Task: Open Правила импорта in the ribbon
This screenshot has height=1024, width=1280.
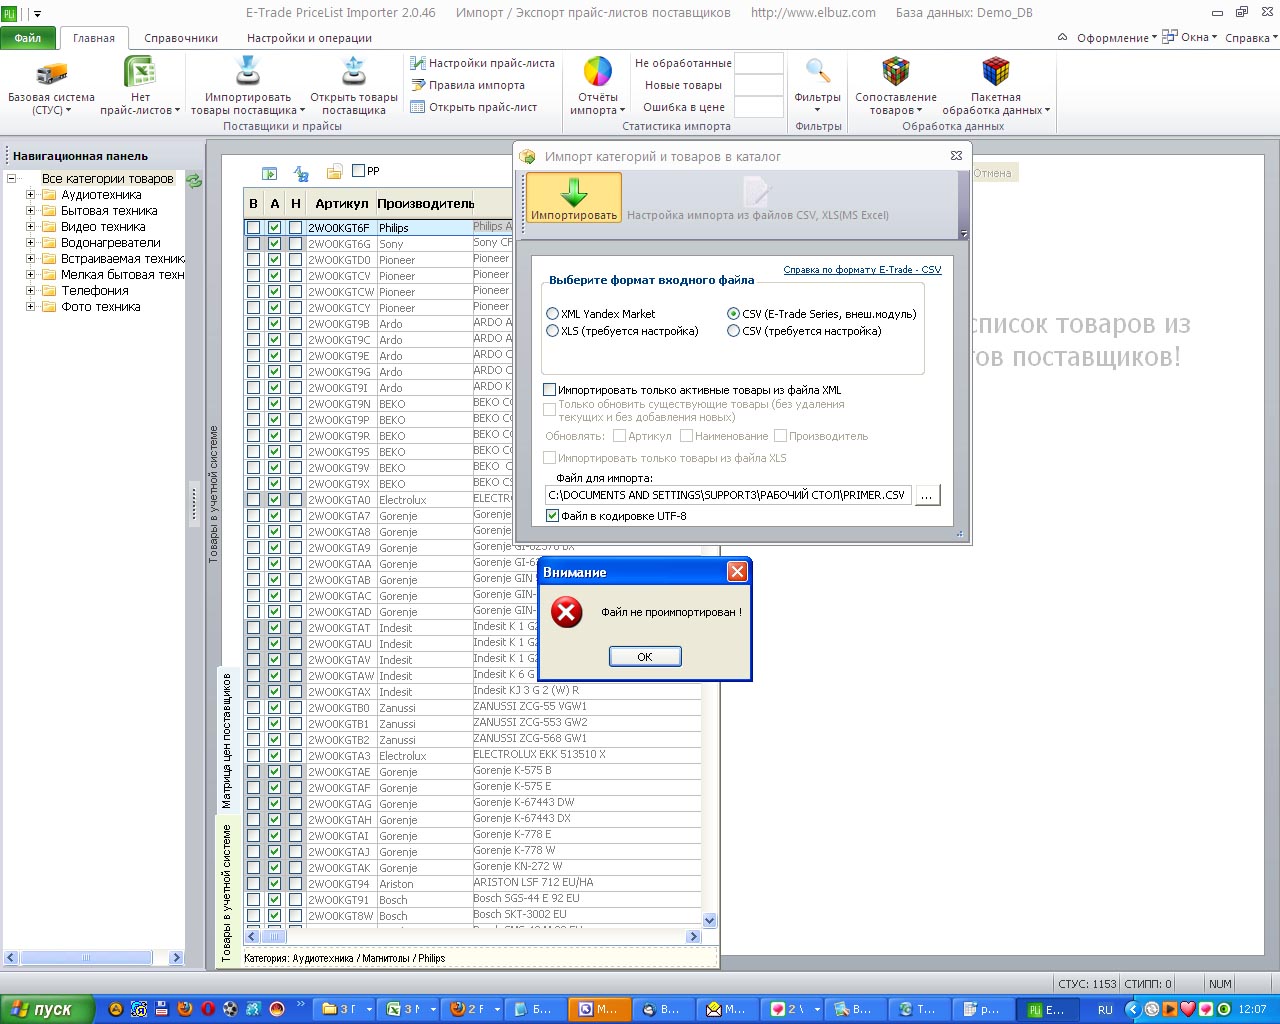Action: 467,85
